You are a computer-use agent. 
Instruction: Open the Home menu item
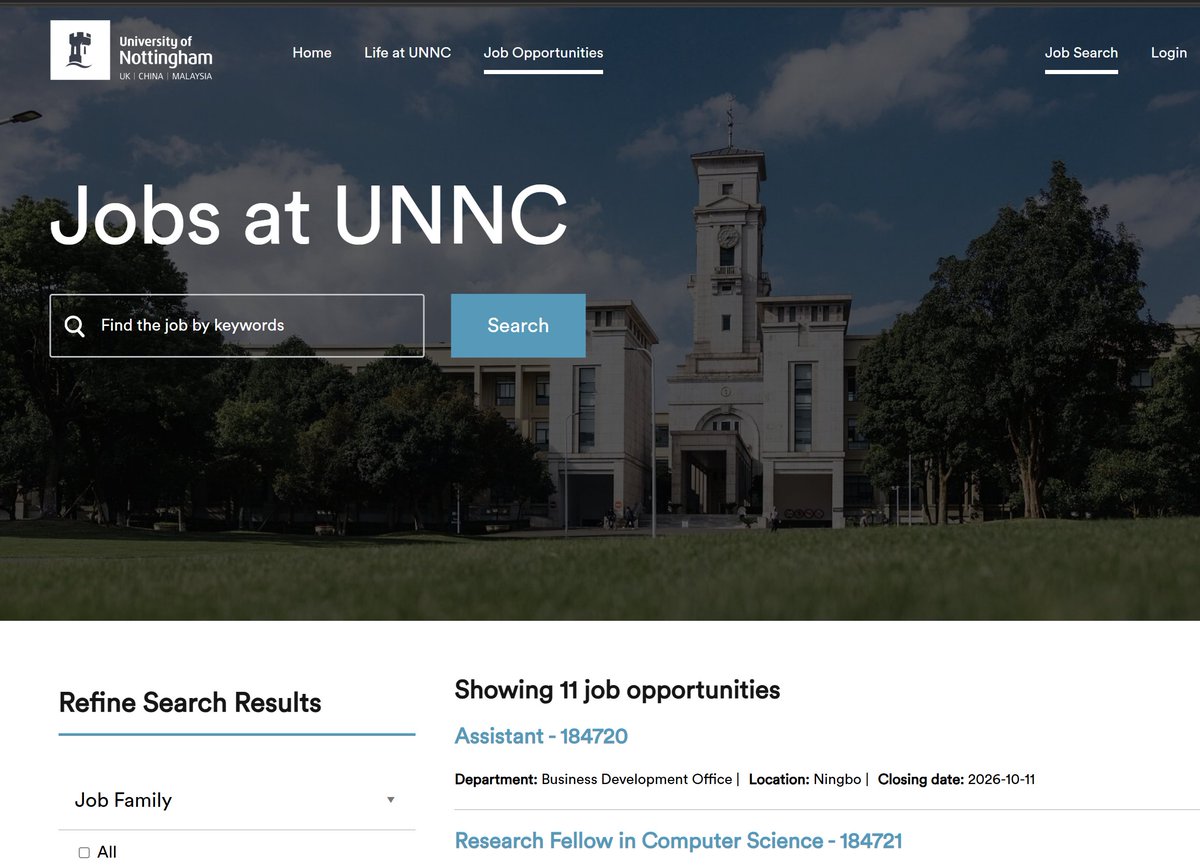[x=312, y=52]
